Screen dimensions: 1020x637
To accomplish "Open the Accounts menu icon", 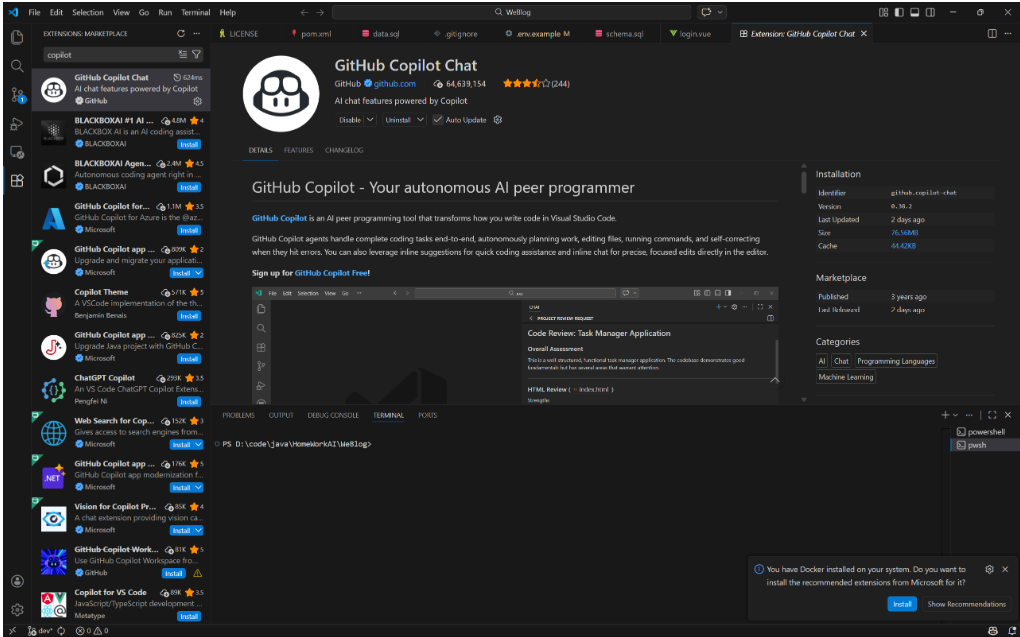I will (x=17, y=581).
